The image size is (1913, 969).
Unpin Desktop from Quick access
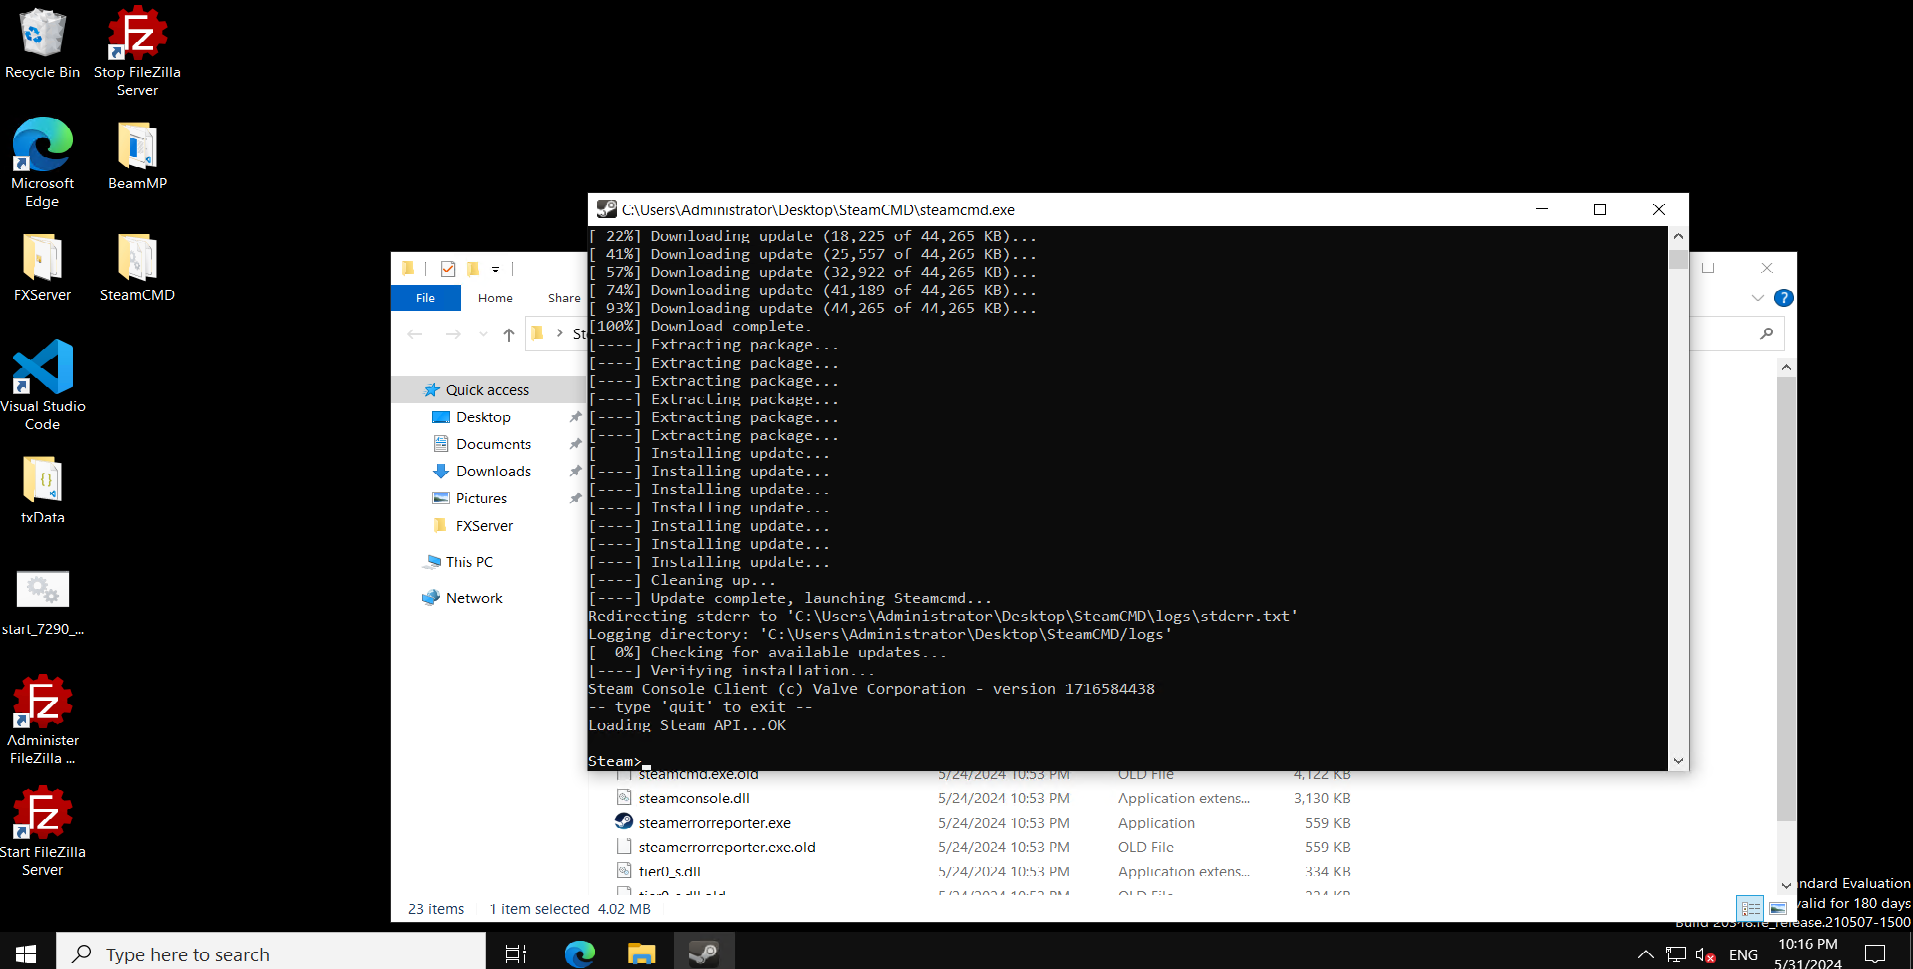575,417
